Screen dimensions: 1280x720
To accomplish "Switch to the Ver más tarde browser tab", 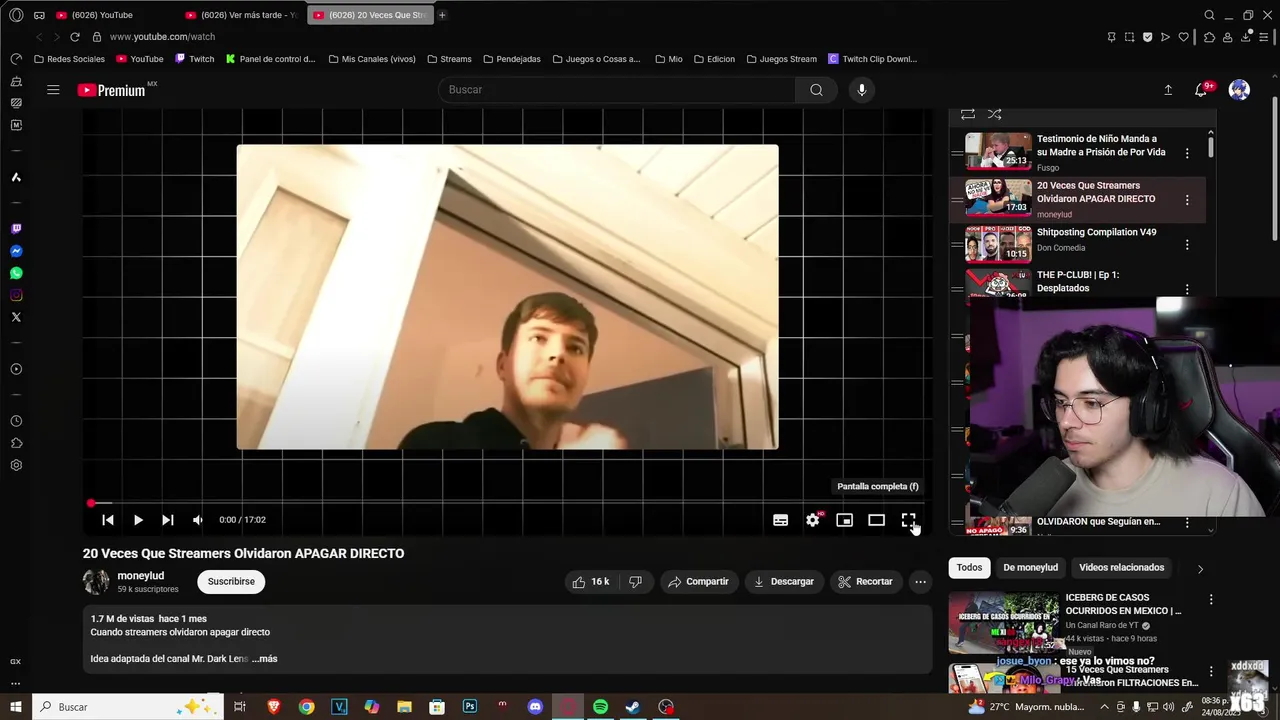I will point(241,15).
